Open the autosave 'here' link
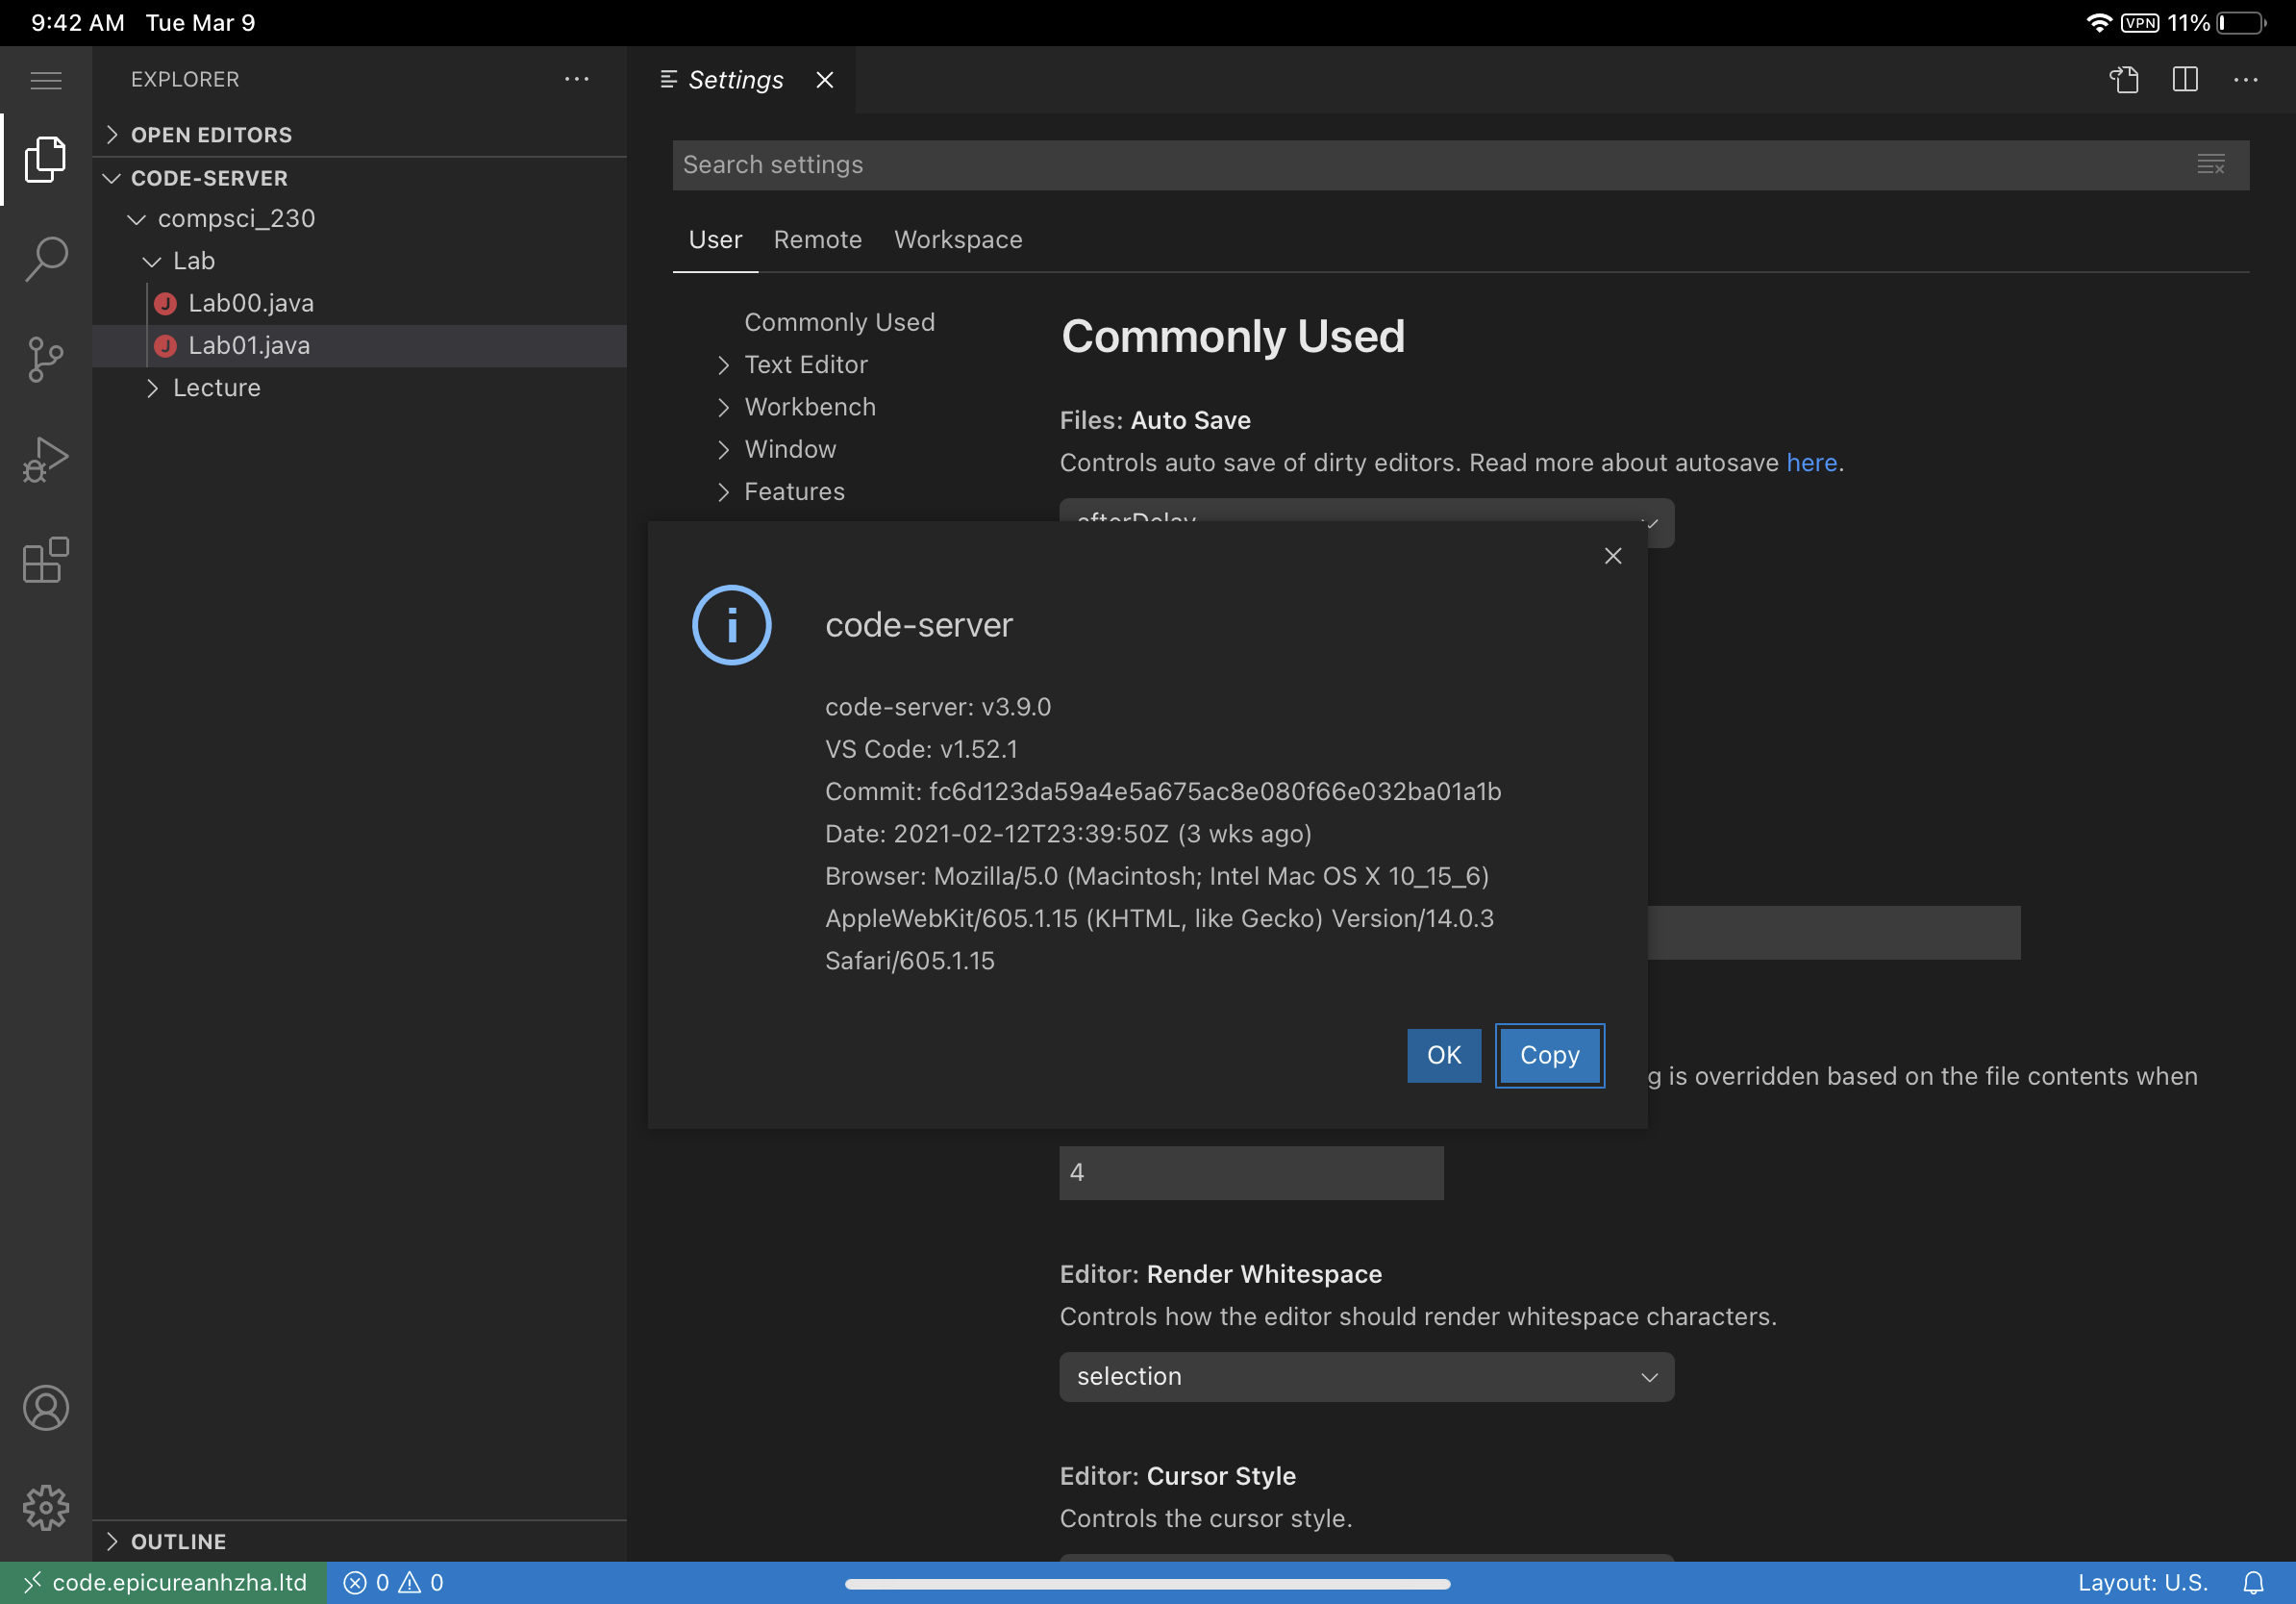The height and width of the screenshot is (1604, 2296). (1811, 462)
